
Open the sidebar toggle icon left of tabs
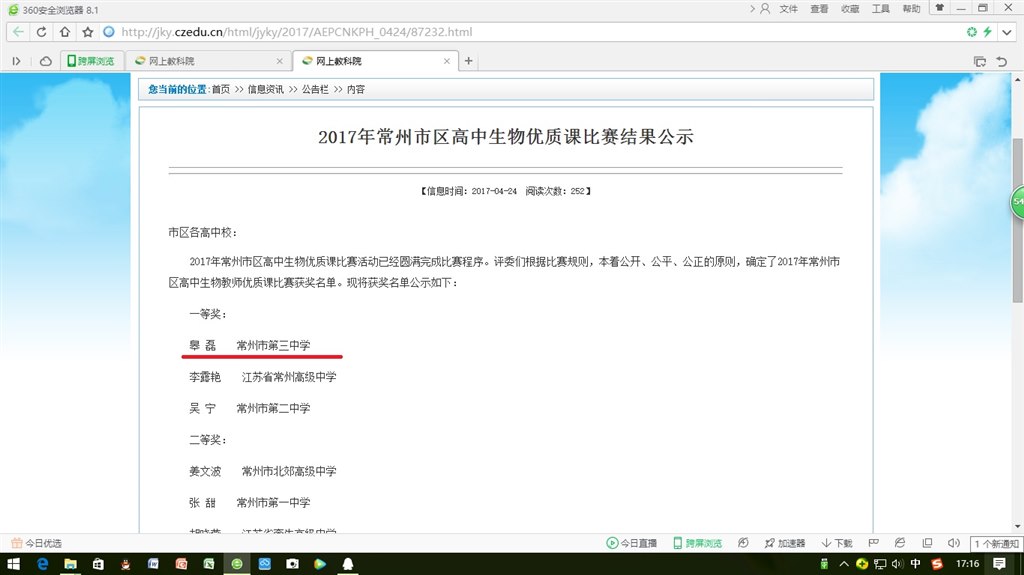tap(16, 61)
